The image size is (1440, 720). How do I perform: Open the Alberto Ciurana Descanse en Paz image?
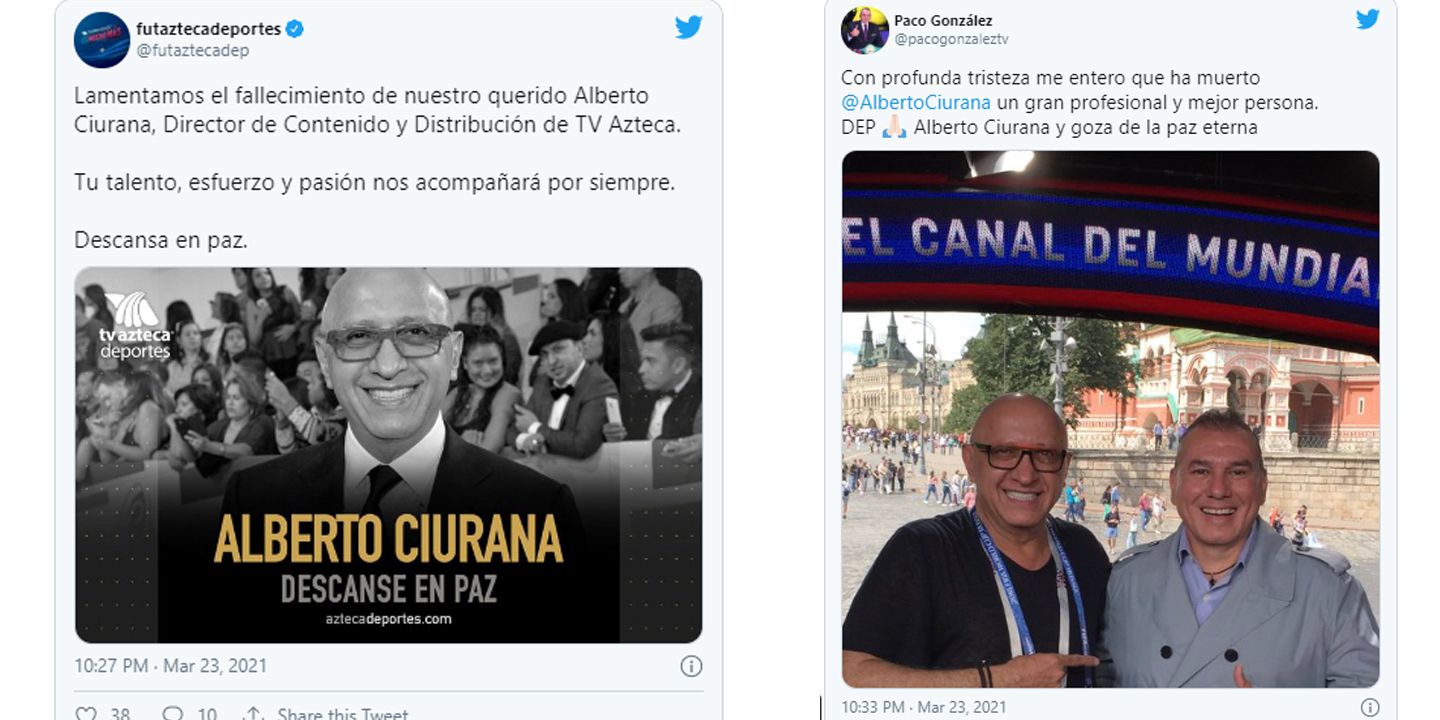[388, 455]
